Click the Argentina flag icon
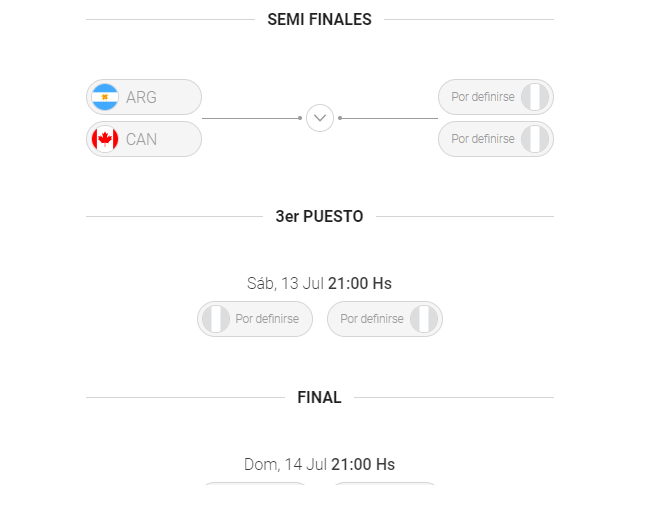 point(105,97)
